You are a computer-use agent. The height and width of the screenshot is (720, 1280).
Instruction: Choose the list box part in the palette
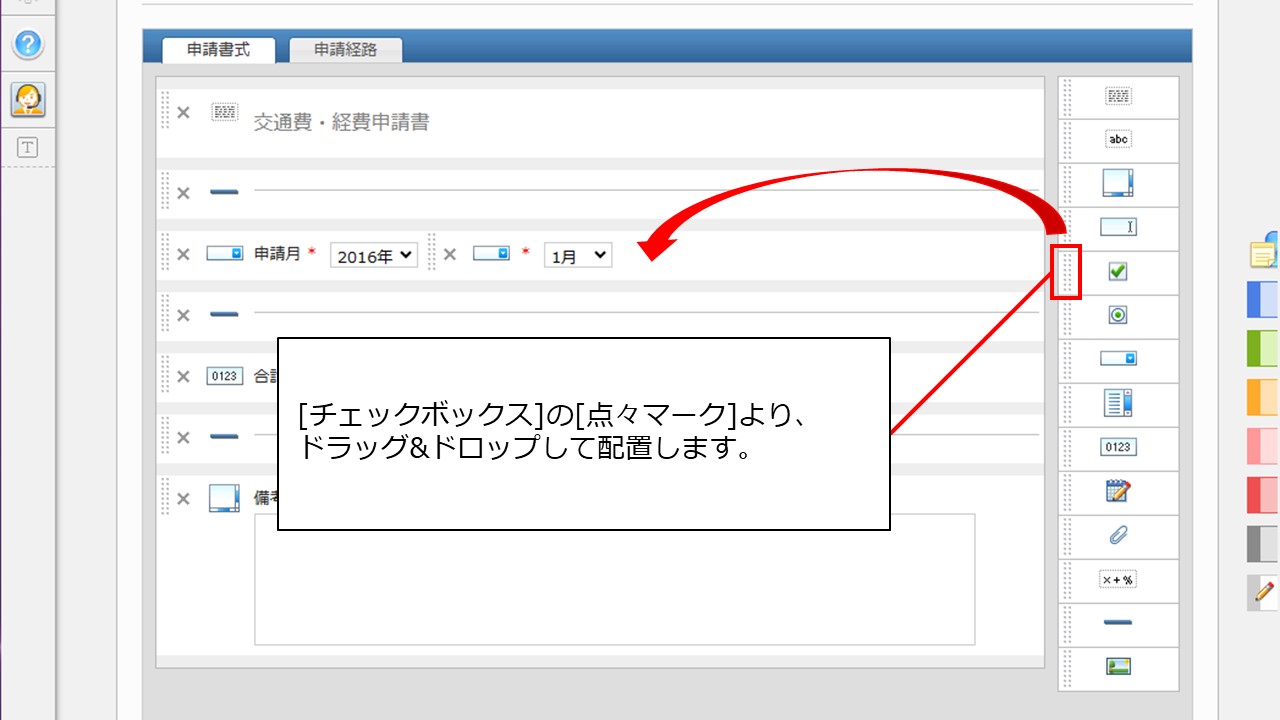1118,404
